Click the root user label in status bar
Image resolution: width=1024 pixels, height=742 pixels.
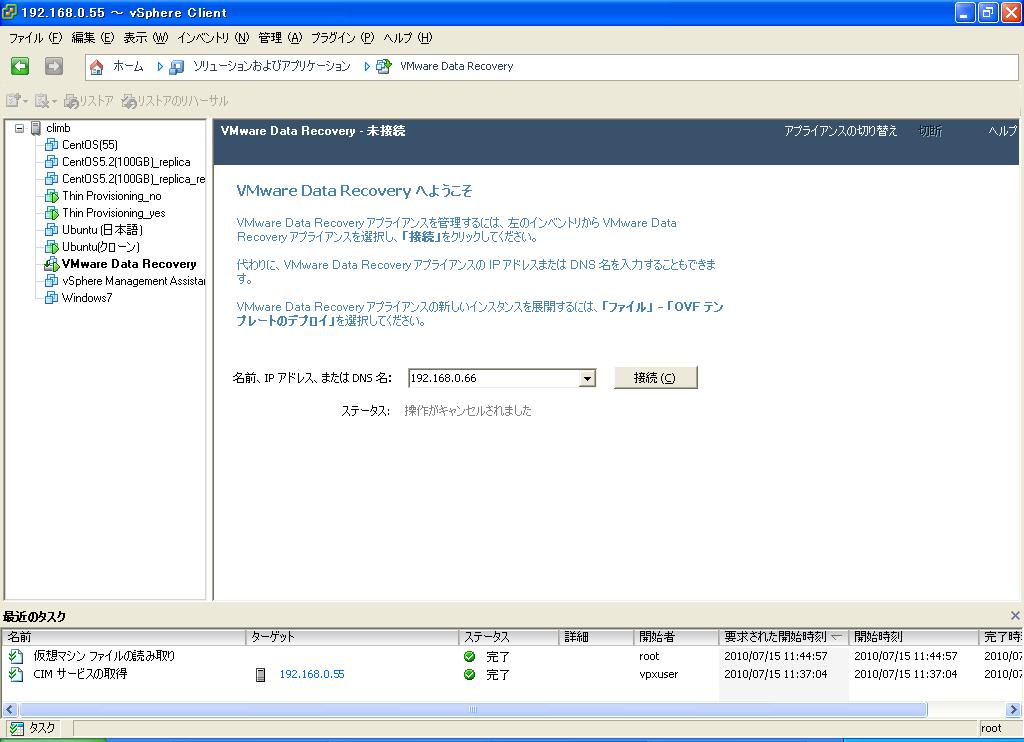click(991, 728)
